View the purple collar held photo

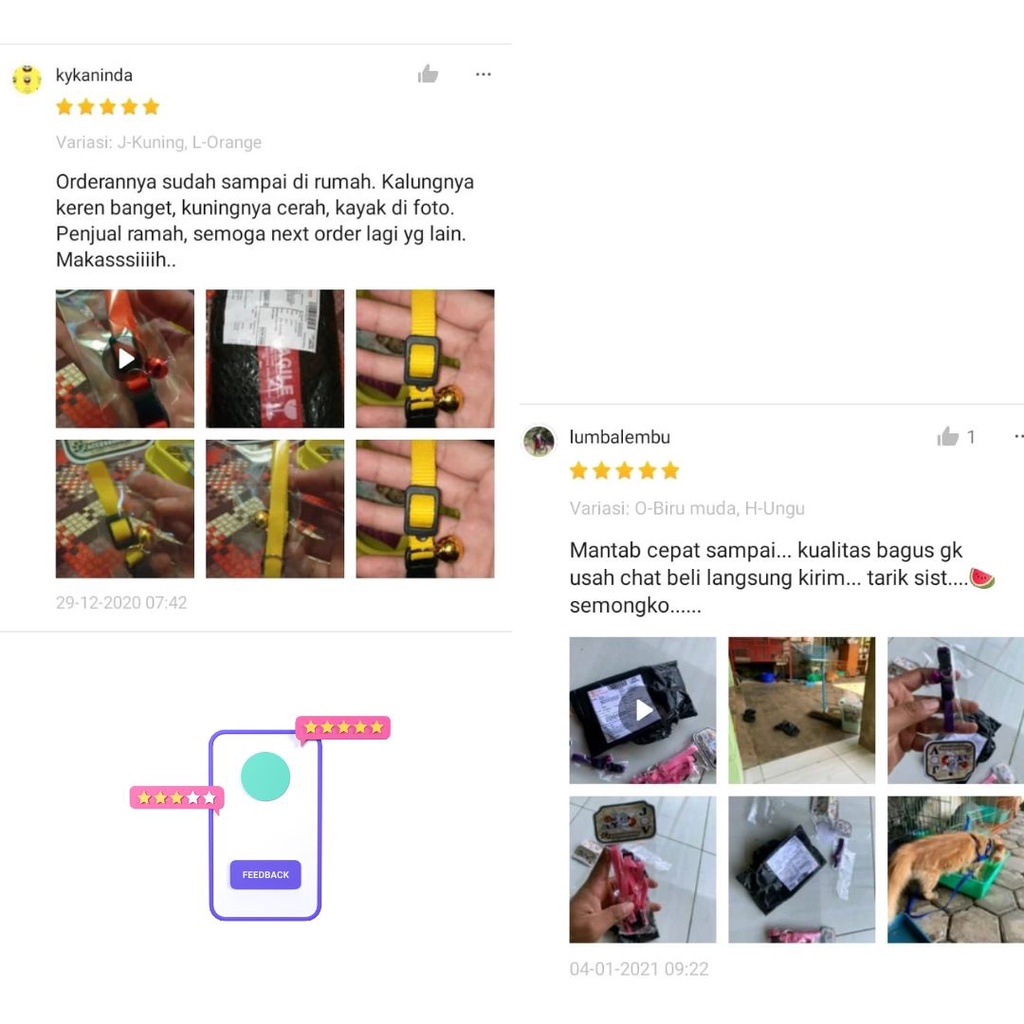coord(955,711)
